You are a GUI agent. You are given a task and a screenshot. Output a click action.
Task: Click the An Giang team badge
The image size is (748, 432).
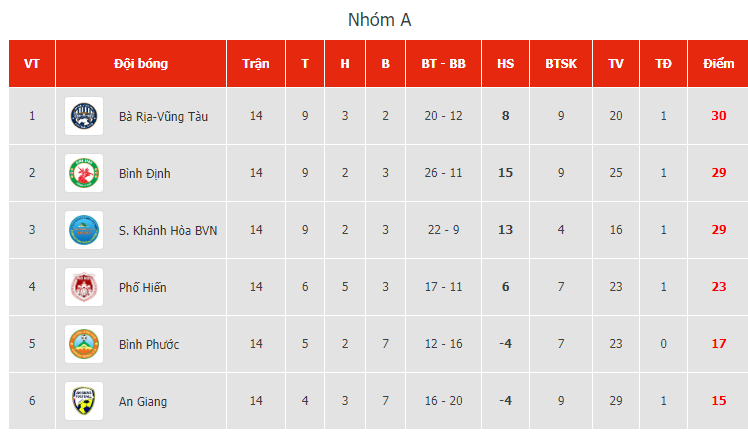point(84,401)
